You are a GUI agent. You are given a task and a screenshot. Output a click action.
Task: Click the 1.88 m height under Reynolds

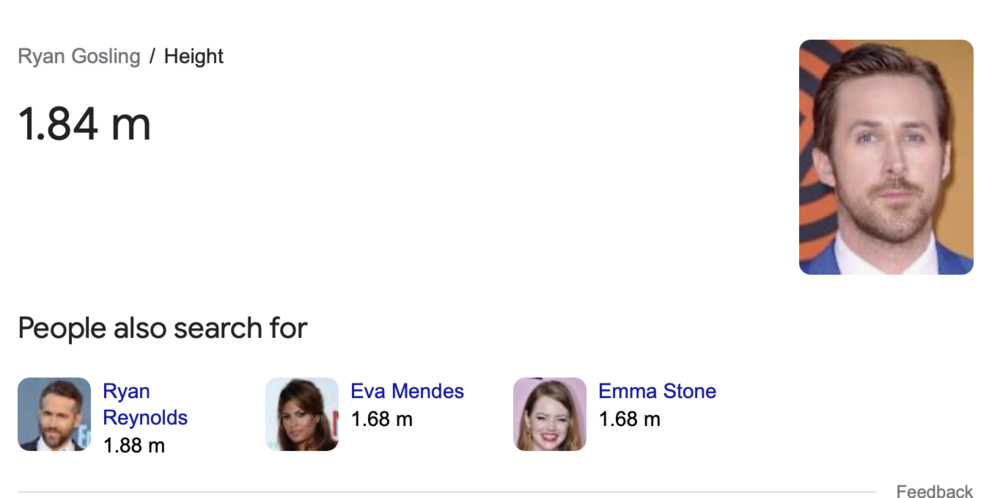point(134,445)
